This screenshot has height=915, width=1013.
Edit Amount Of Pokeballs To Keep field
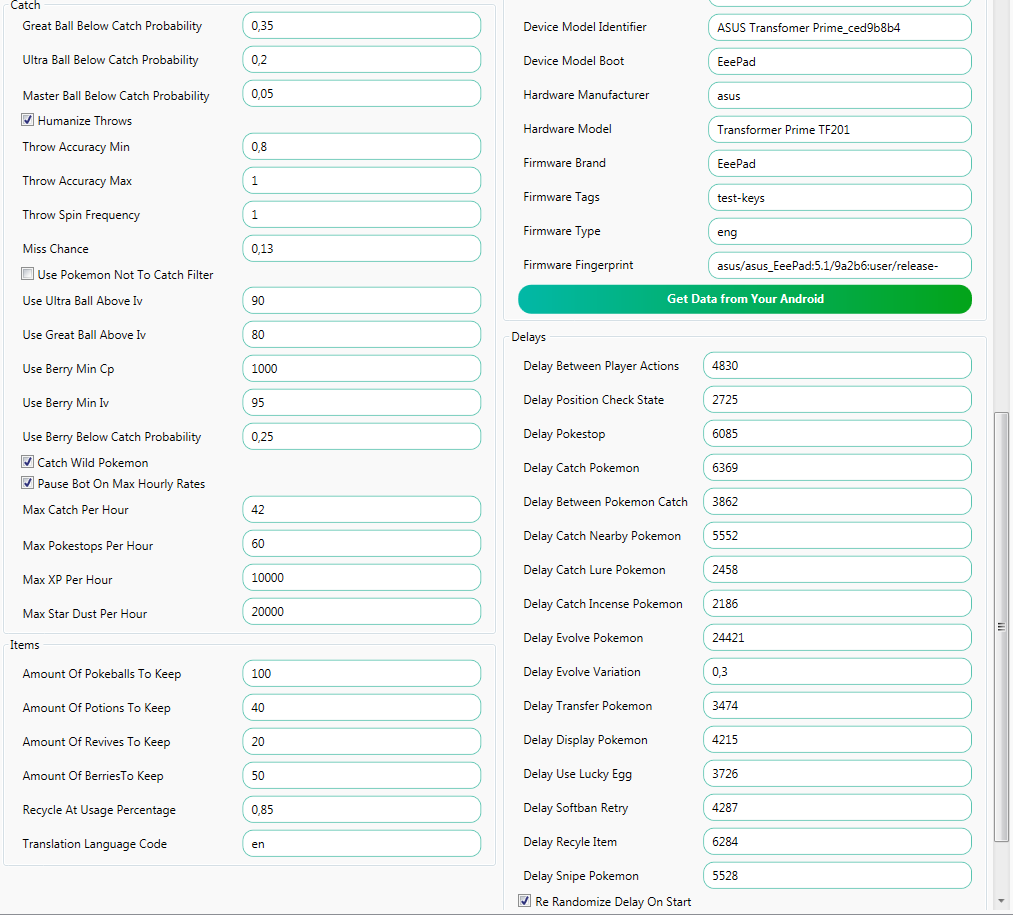tap(362, 673)
